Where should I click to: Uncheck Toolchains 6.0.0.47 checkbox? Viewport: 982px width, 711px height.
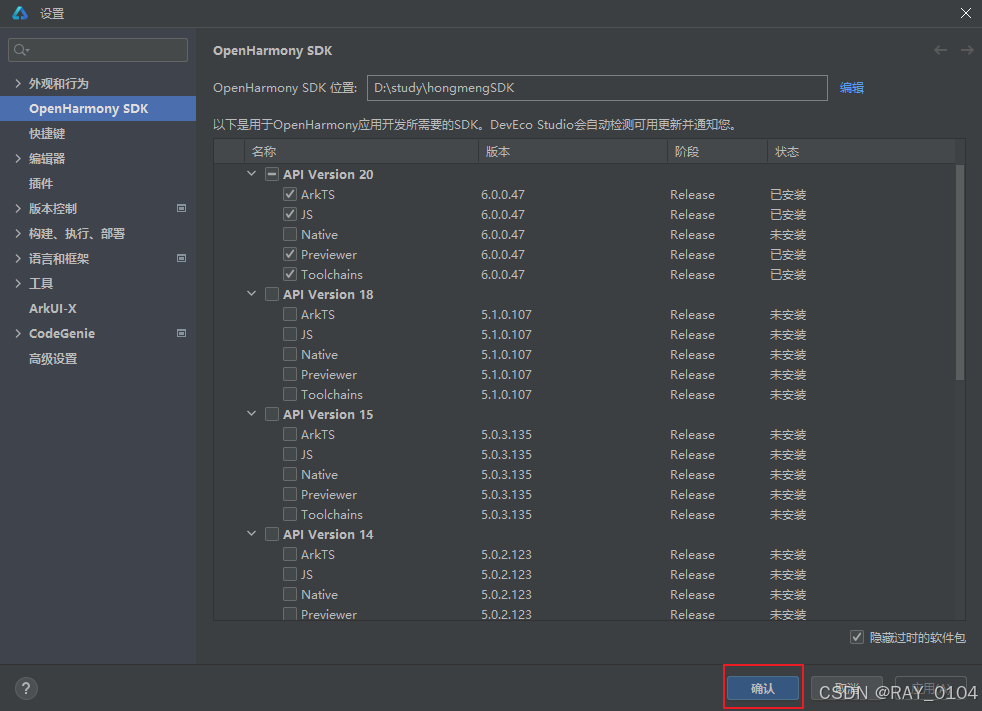pyautogui.click(x=289, y=274)
